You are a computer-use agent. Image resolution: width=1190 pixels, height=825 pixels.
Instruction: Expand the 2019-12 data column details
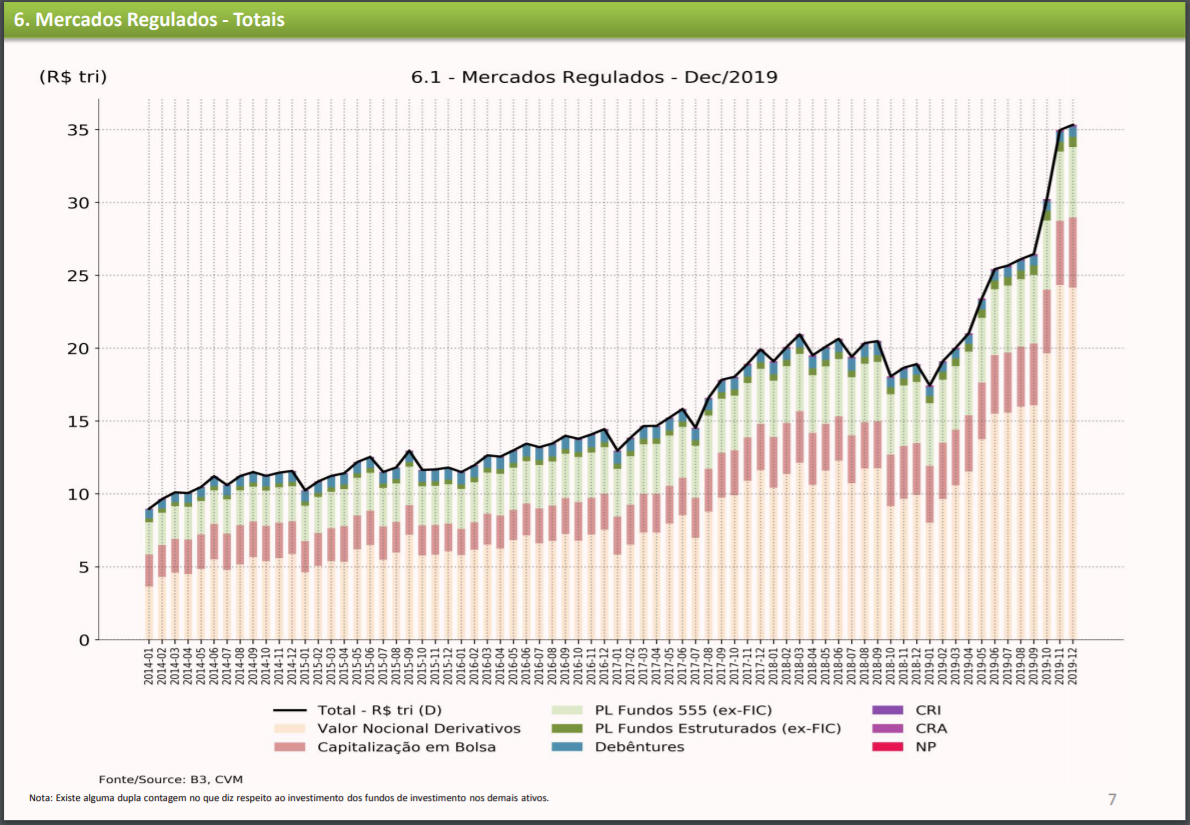[1073, 667]
